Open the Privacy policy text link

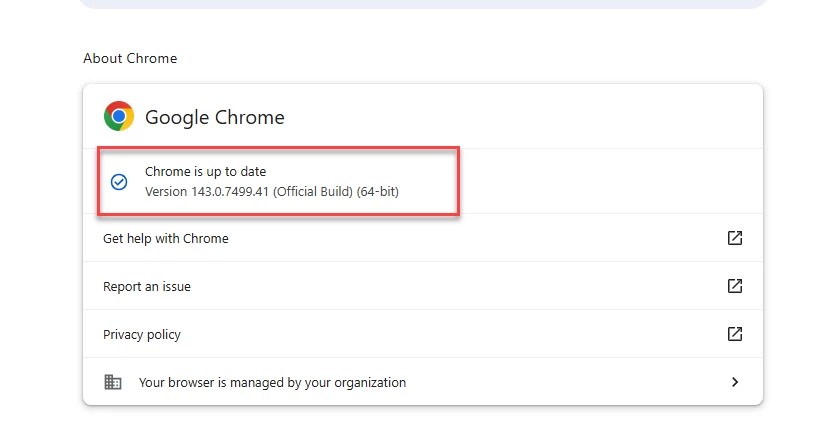tap(142, 335)
